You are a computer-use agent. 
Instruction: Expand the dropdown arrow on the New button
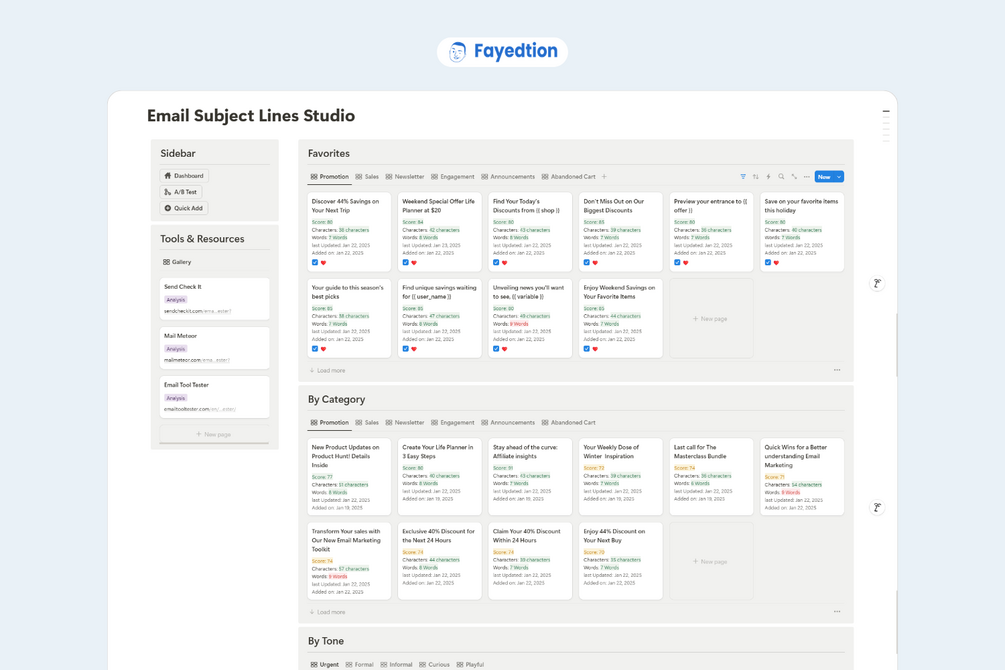[839, 177]
